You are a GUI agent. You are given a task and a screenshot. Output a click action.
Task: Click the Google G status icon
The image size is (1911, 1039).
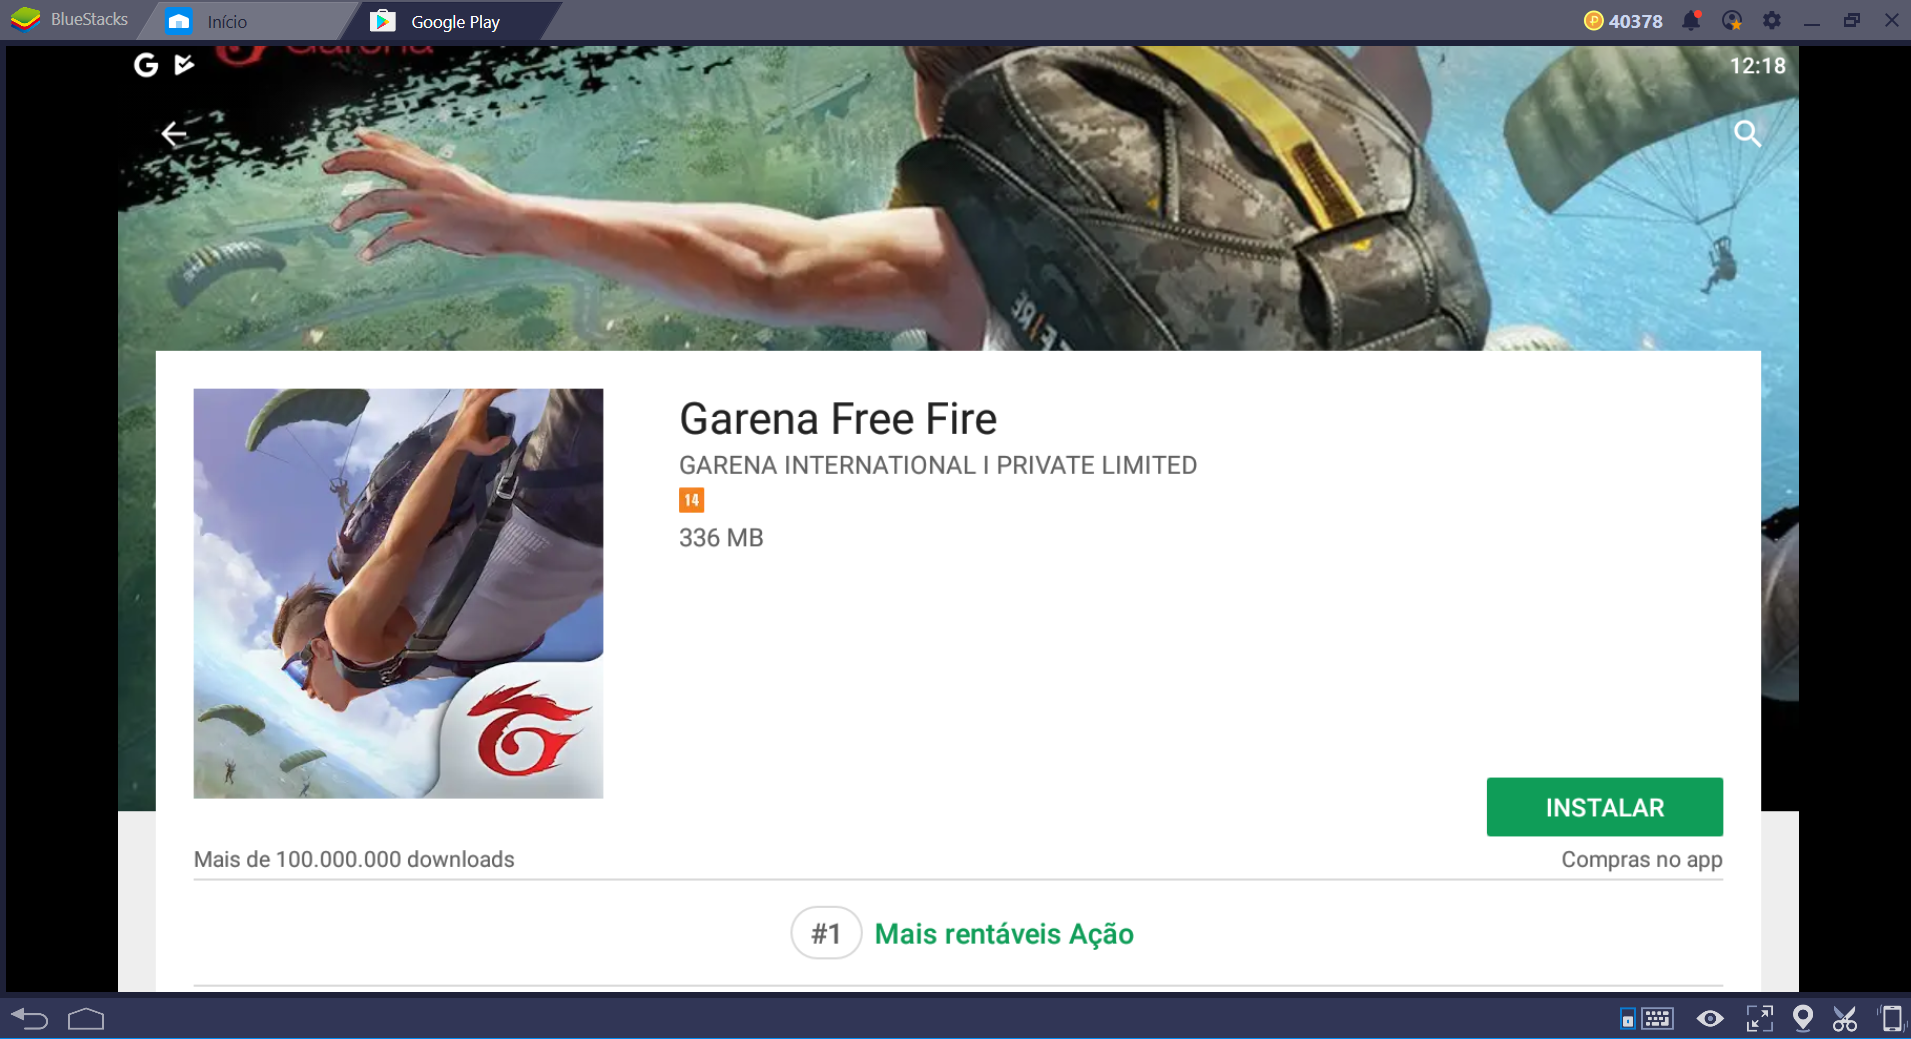click(146, 65)
